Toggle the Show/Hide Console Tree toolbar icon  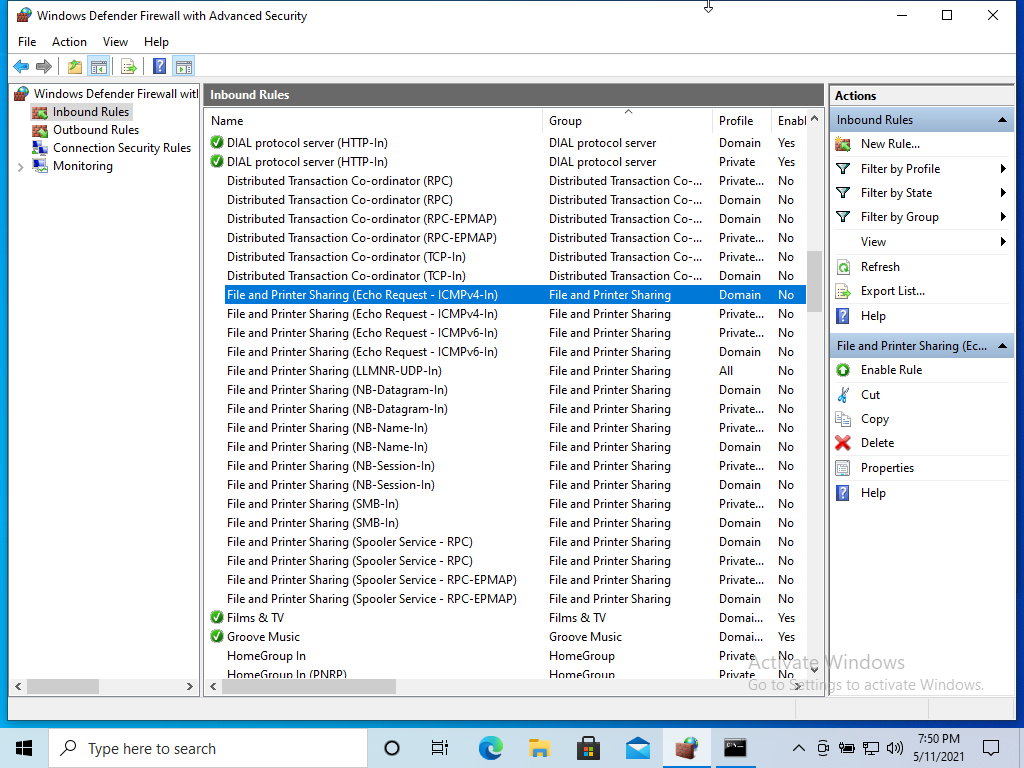coord(99,66)
